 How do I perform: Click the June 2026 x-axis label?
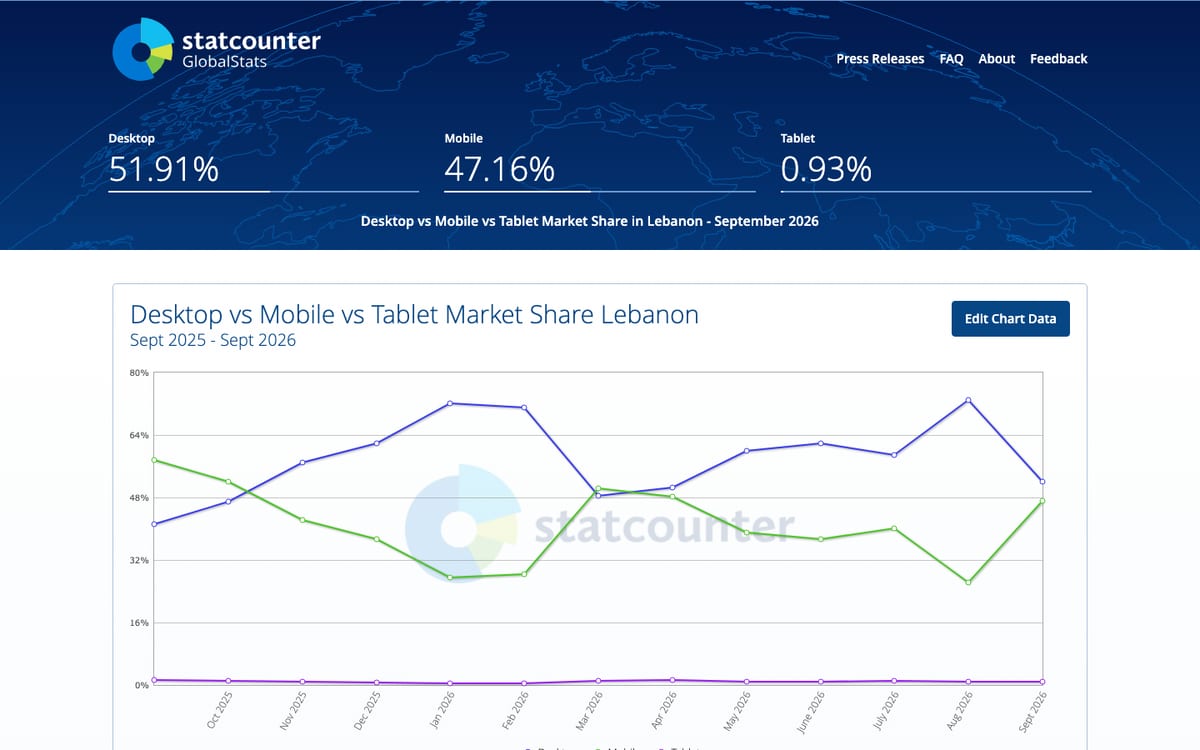[x=811, y=711]
